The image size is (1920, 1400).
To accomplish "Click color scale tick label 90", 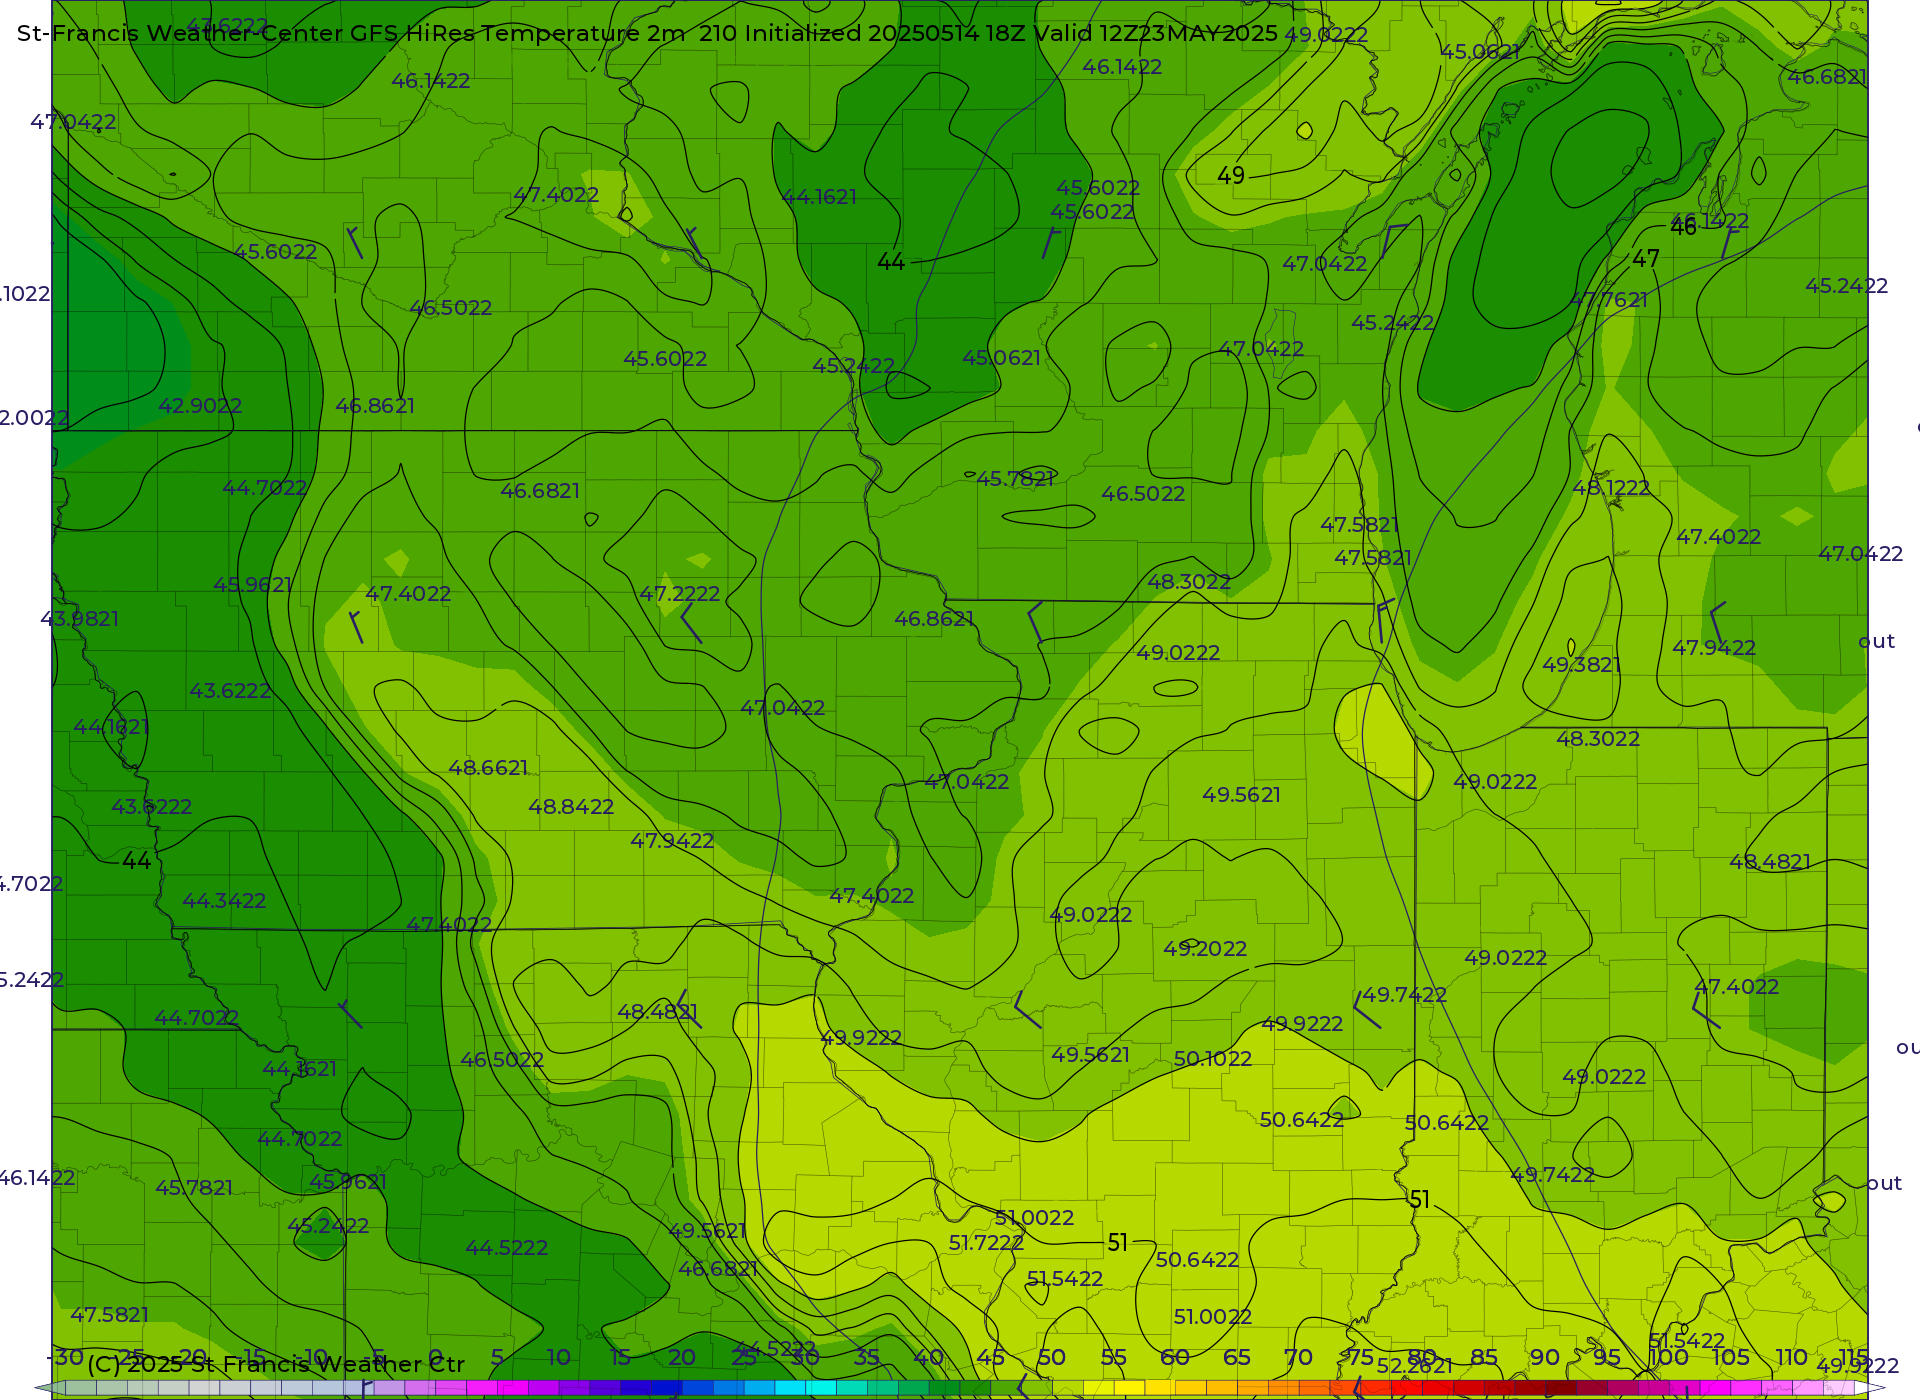I will [1545, 1358].
